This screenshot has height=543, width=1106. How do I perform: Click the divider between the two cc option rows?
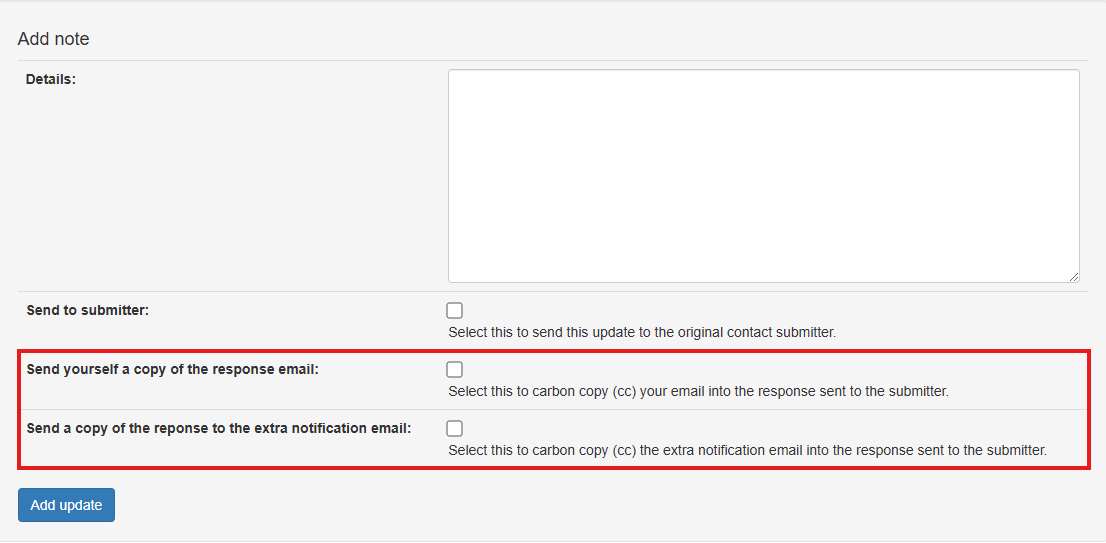point(553,409)
